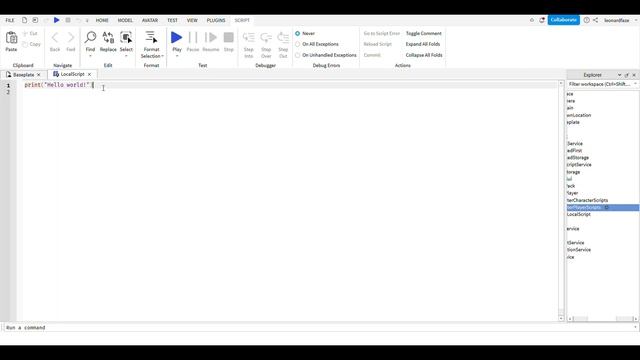The width and height of the screenshot is (640, 360).
Task: Click the Pause test button
Action: (x=193, y=38)
